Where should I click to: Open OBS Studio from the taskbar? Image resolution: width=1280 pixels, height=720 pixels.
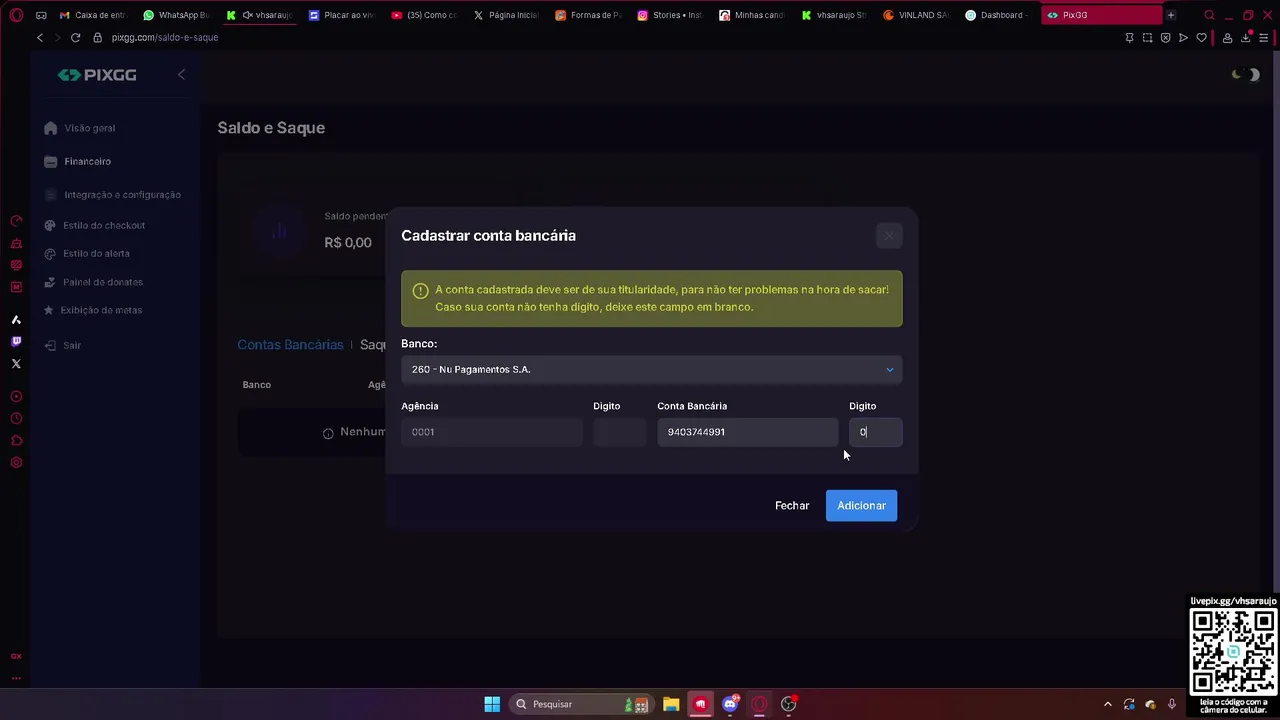[789, 704]
